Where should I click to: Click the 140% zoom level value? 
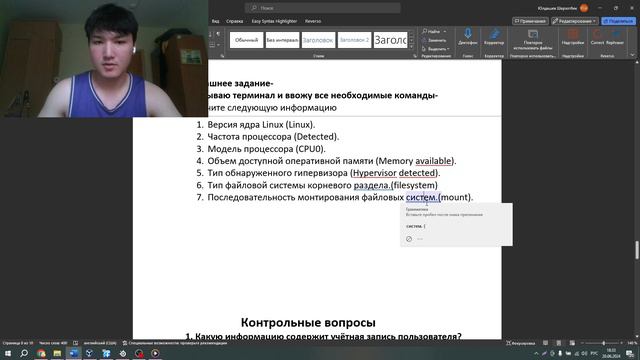click(x=631, y=343)
